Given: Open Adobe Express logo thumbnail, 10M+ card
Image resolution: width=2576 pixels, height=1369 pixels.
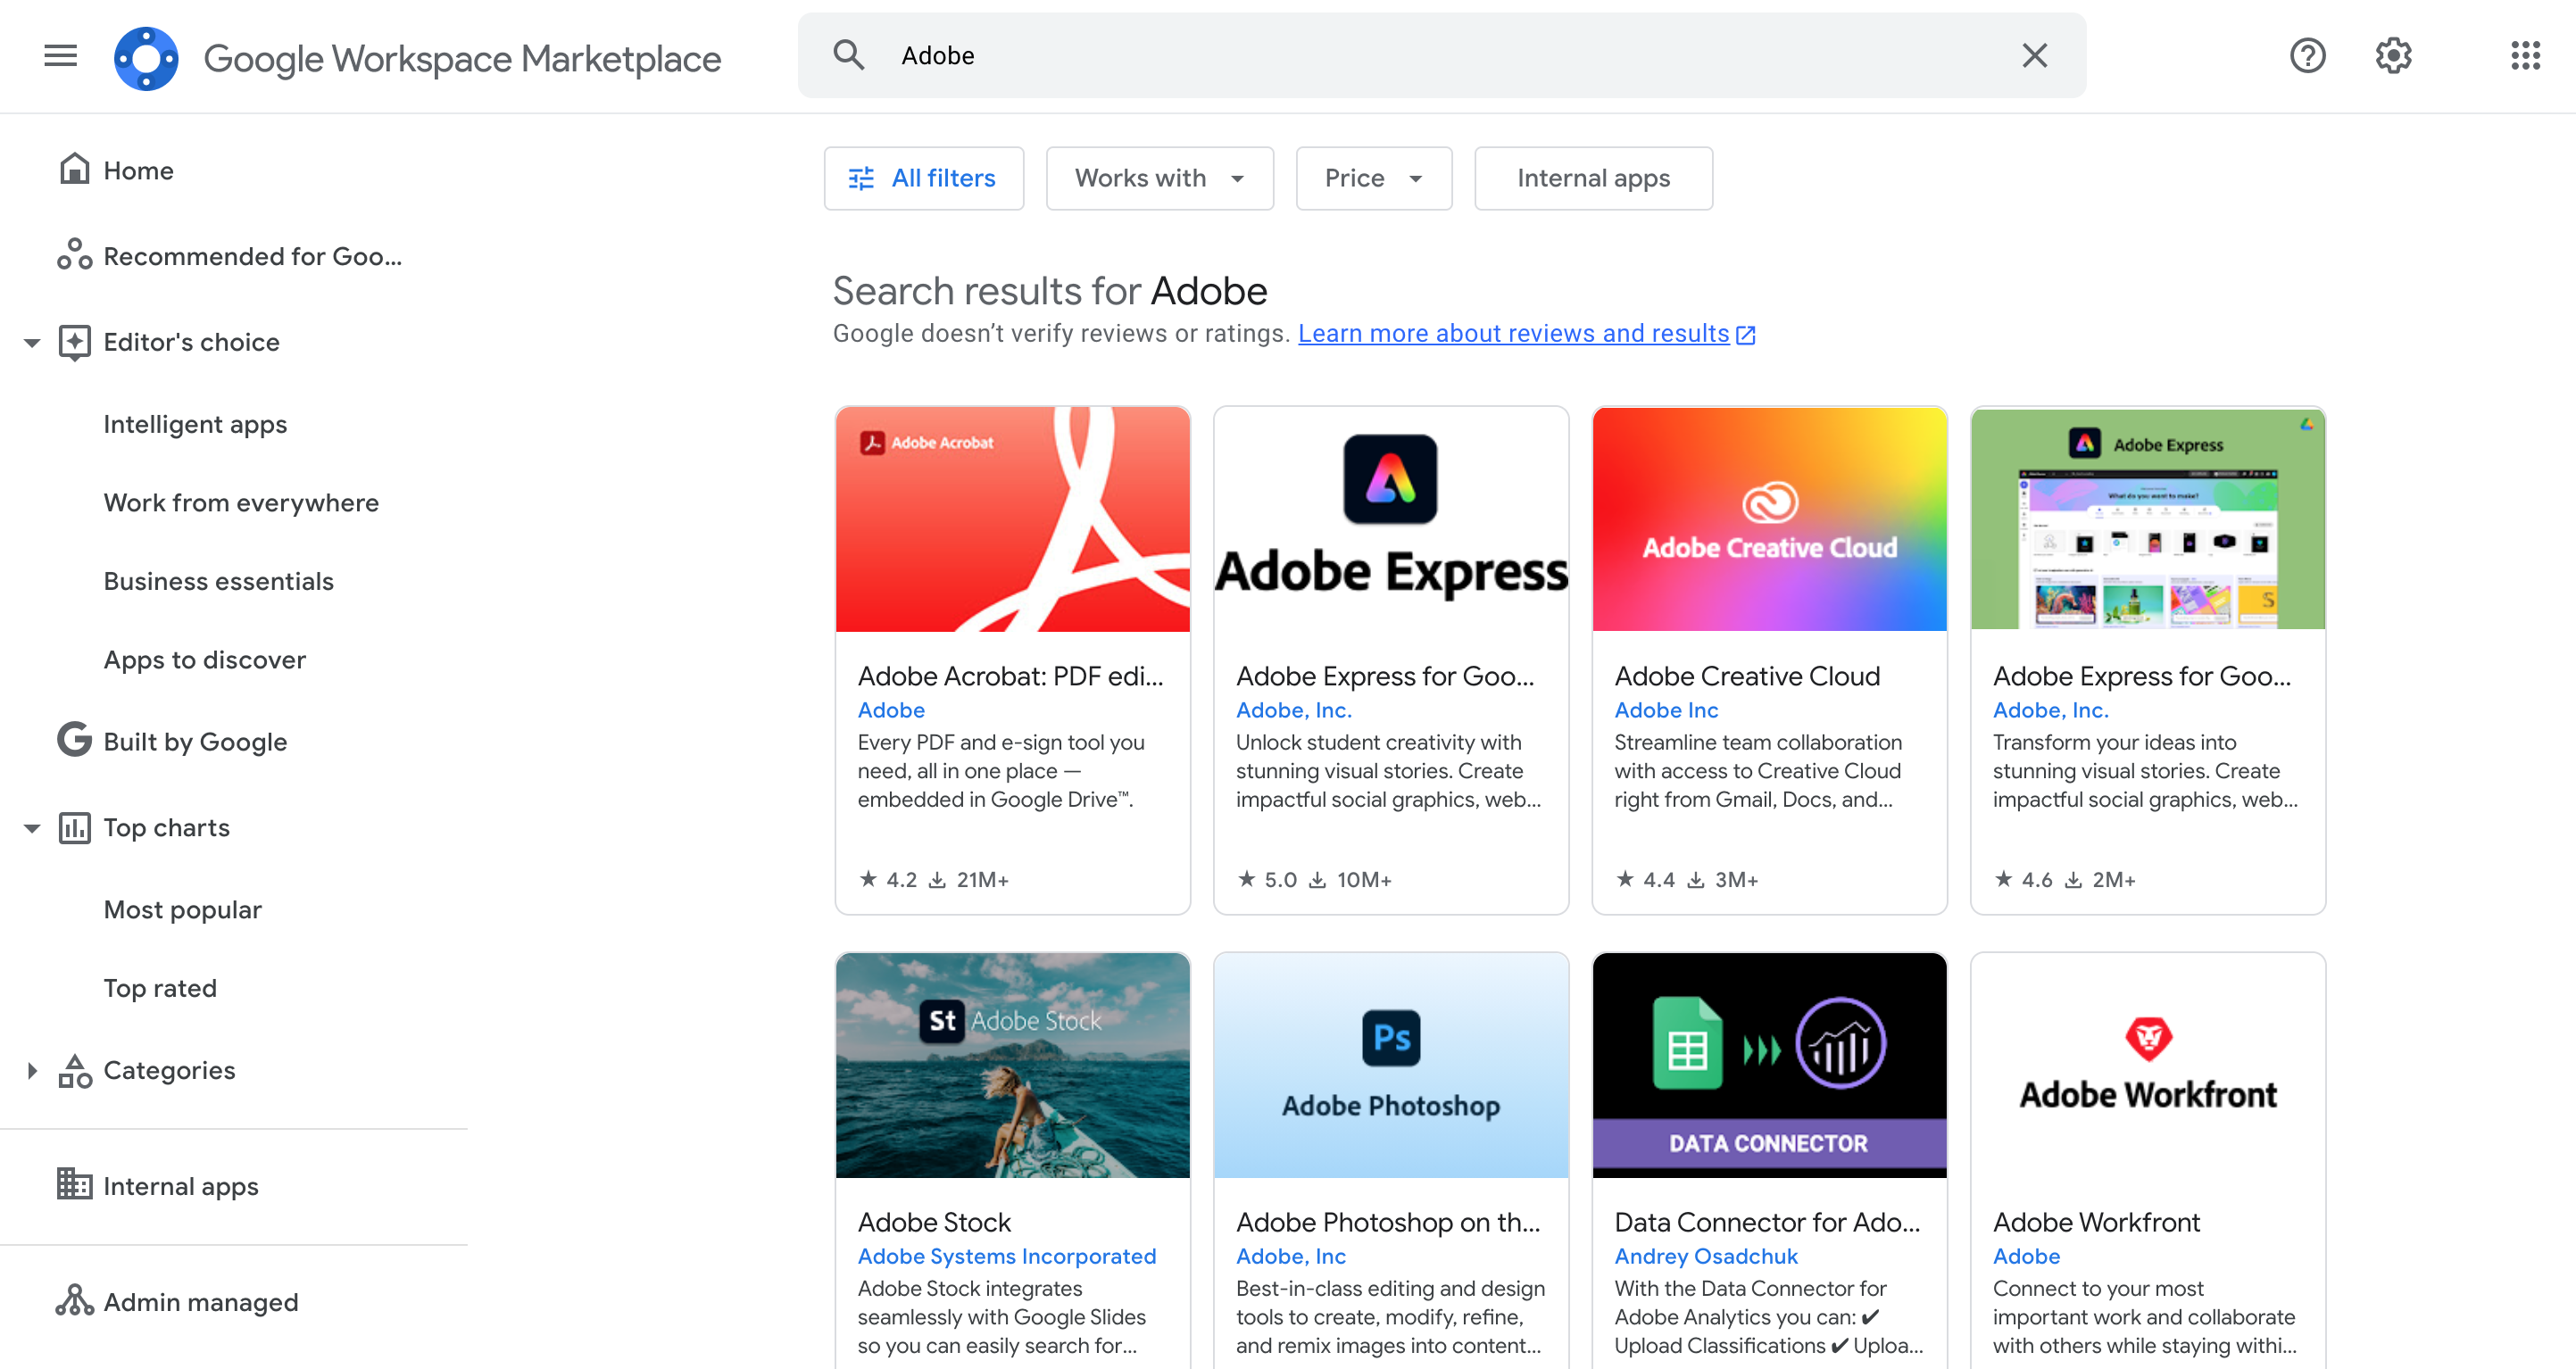Looking at the screenshot, I should pyautogui.click(x=1390, y=519).
